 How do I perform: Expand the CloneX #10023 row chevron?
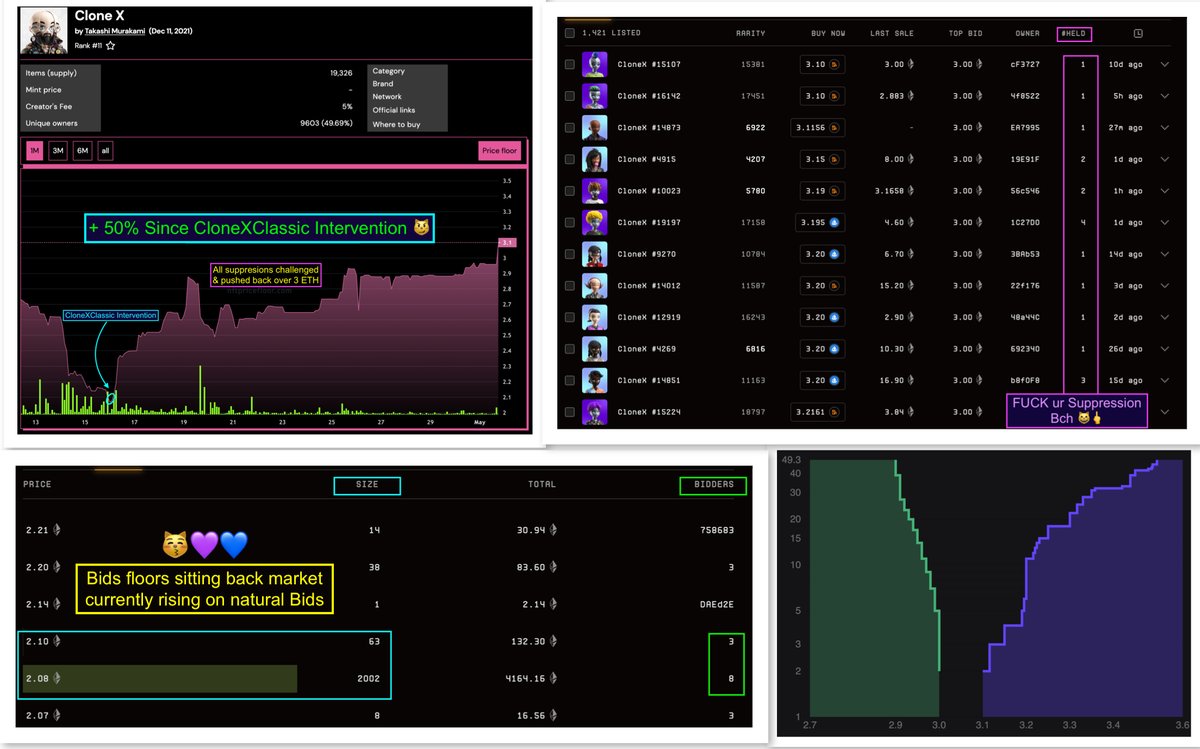pyautogui.click(x=1164, y=191)
